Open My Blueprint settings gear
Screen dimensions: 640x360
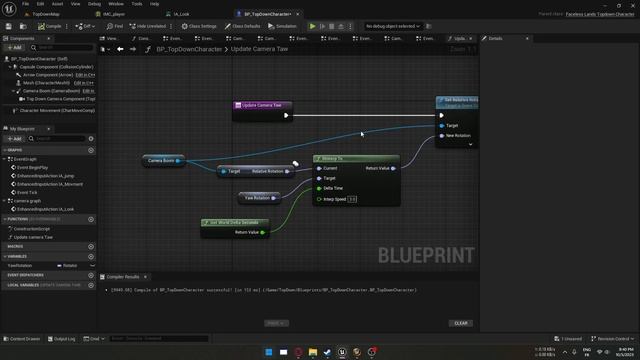pyautogui.click(x=91, y=139)
